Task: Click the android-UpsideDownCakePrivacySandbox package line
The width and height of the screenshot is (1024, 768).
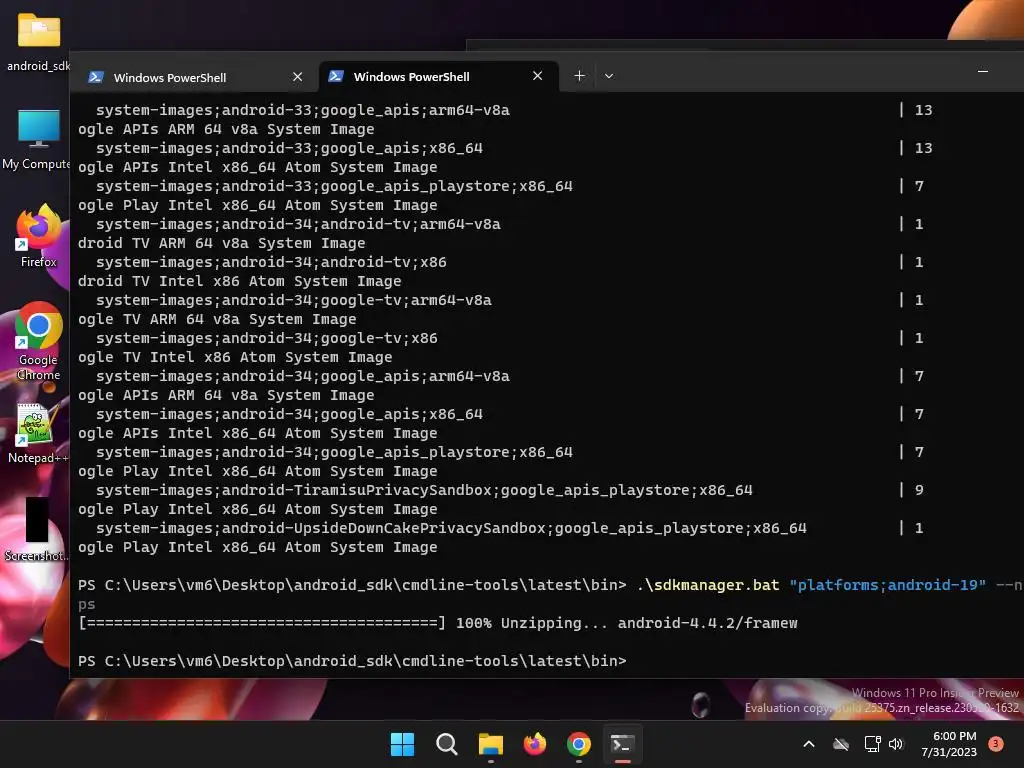Action: coord(451,528)
